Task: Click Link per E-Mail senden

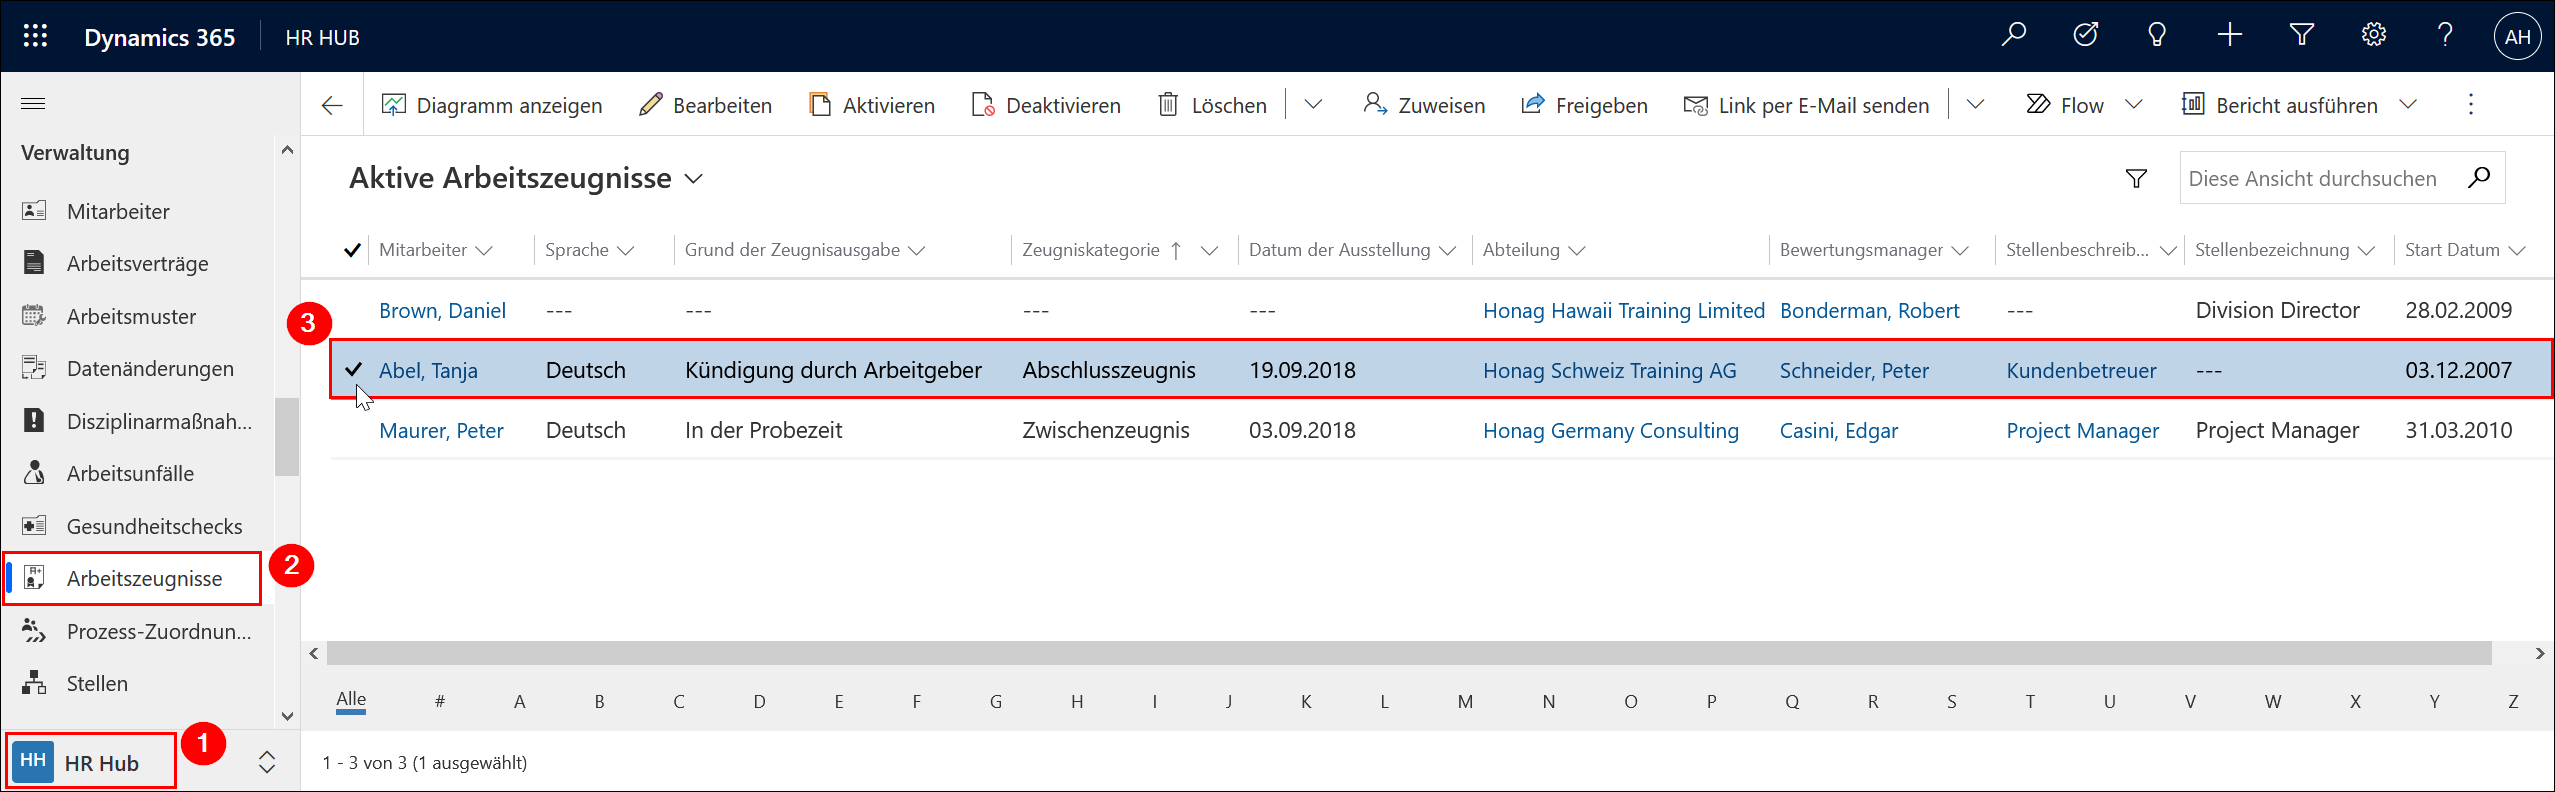Action: tap(1806, 105)
